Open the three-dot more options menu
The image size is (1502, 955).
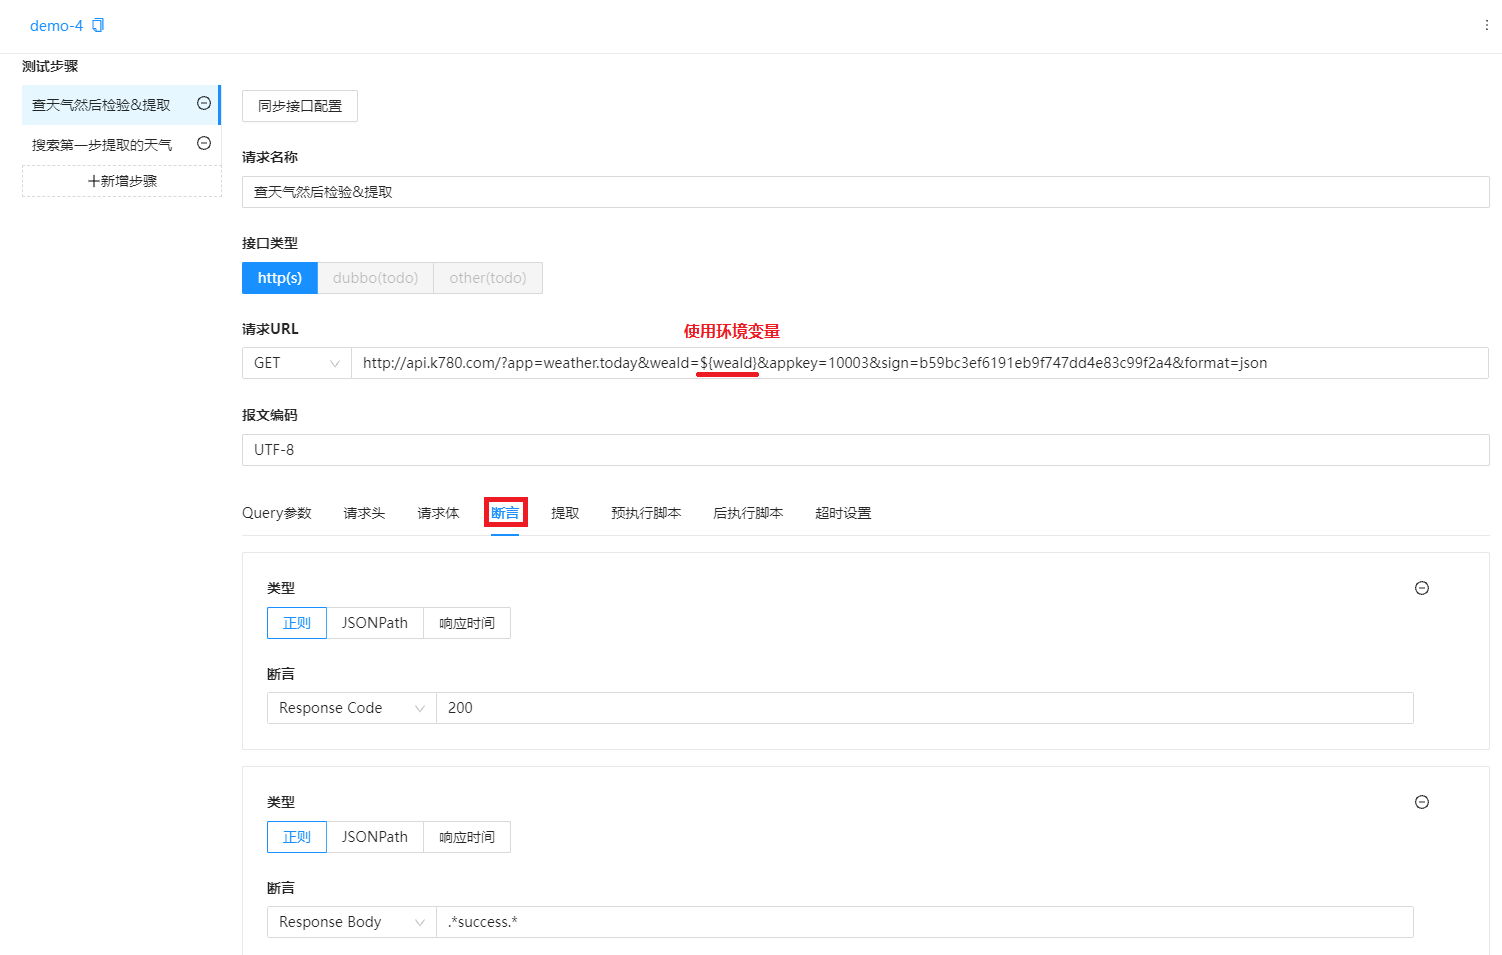1486,26
